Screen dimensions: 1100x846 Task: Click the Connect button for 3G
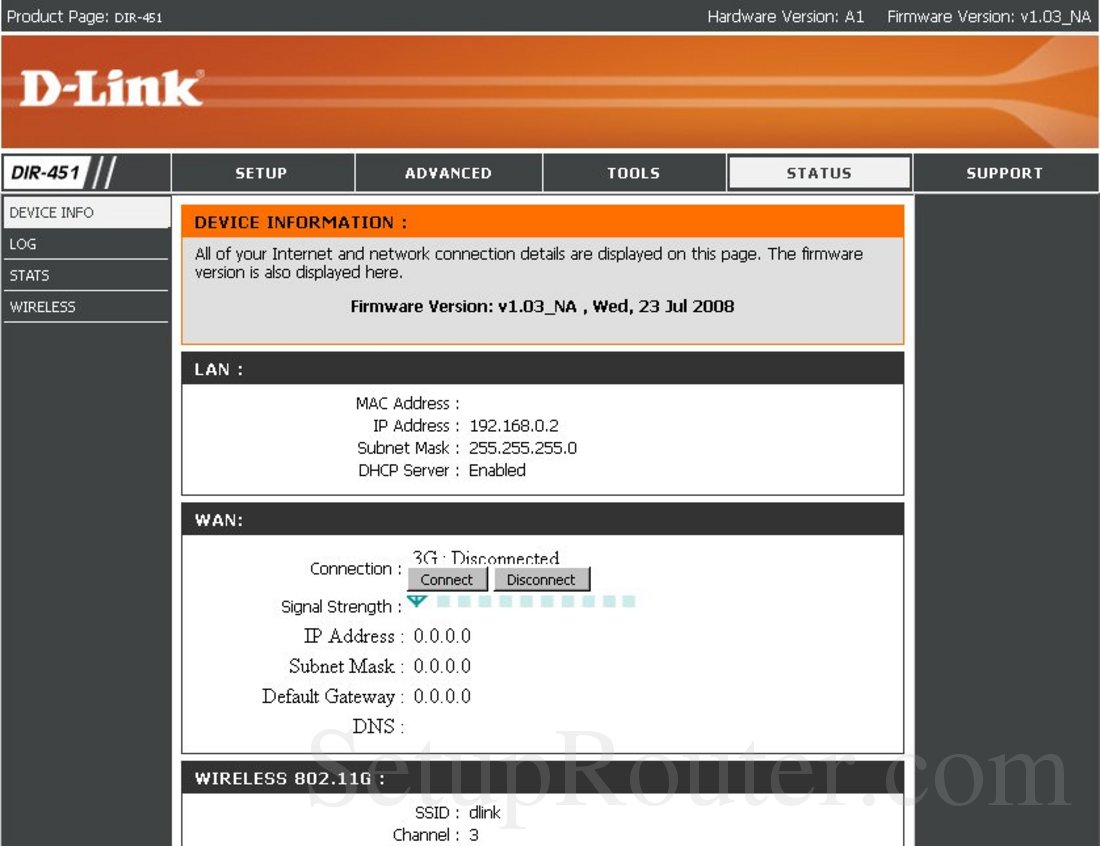447,579
